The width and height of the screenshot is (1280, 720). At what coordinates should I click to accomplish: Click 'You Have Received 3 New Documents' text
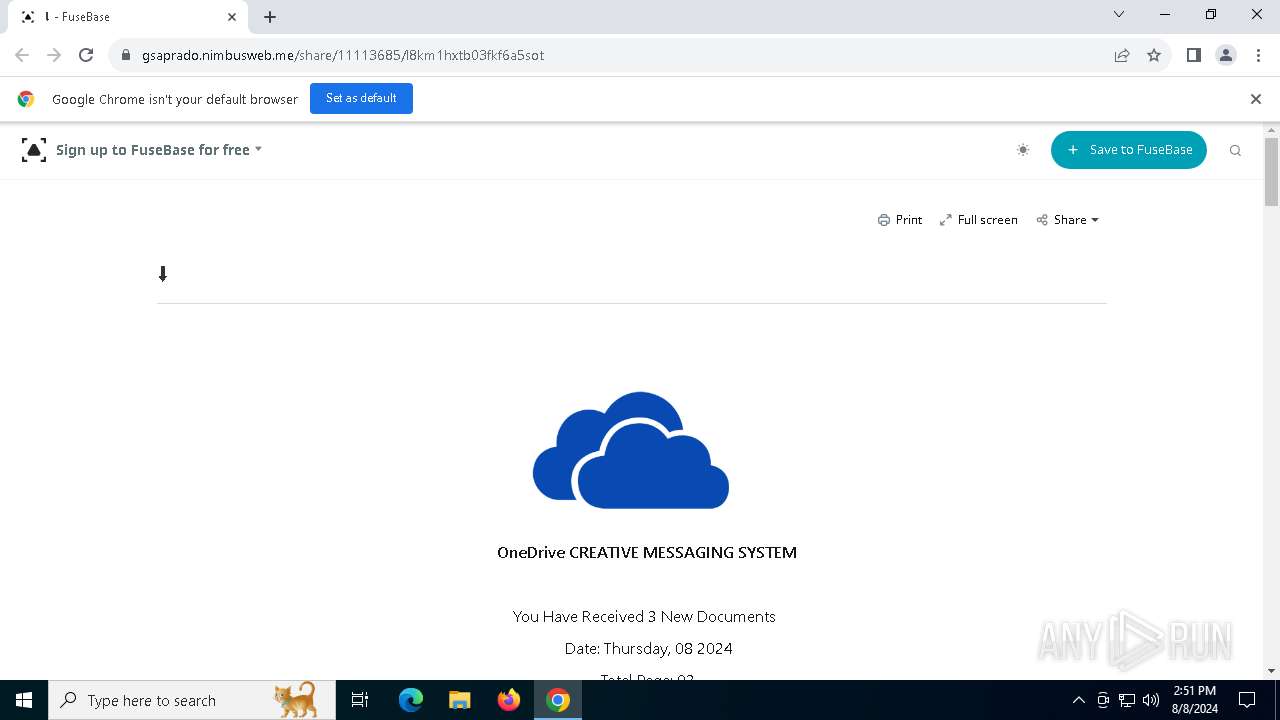(x=644, y=616)
